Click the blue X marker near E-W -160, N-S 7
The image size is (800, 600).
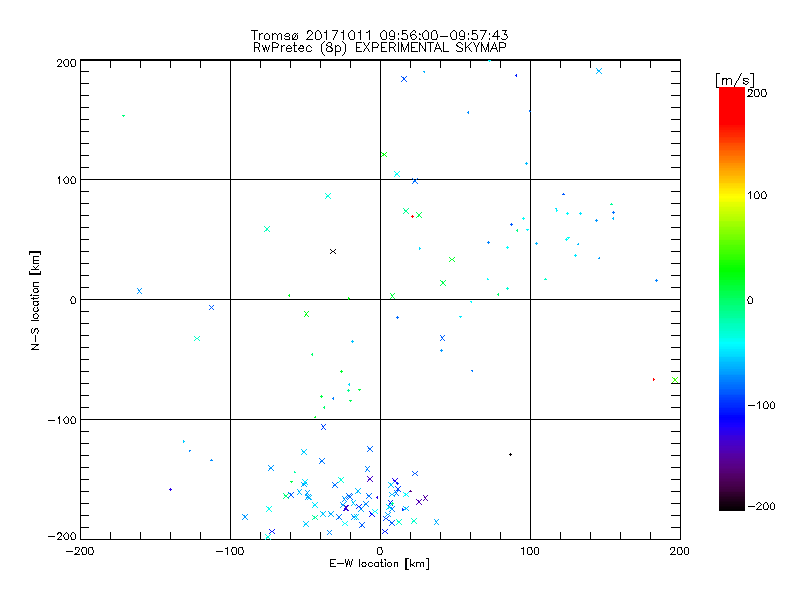(139, 291)
